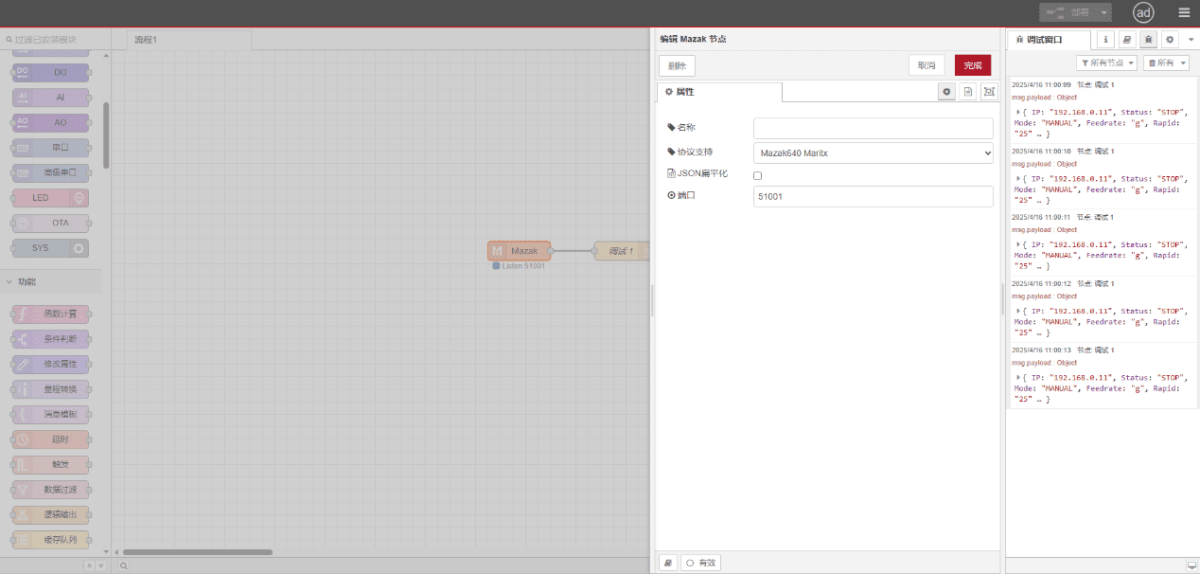Expand the 11:00:11 debug message object
This screenshot has width=1200, height=574.
click(1019, 245)
